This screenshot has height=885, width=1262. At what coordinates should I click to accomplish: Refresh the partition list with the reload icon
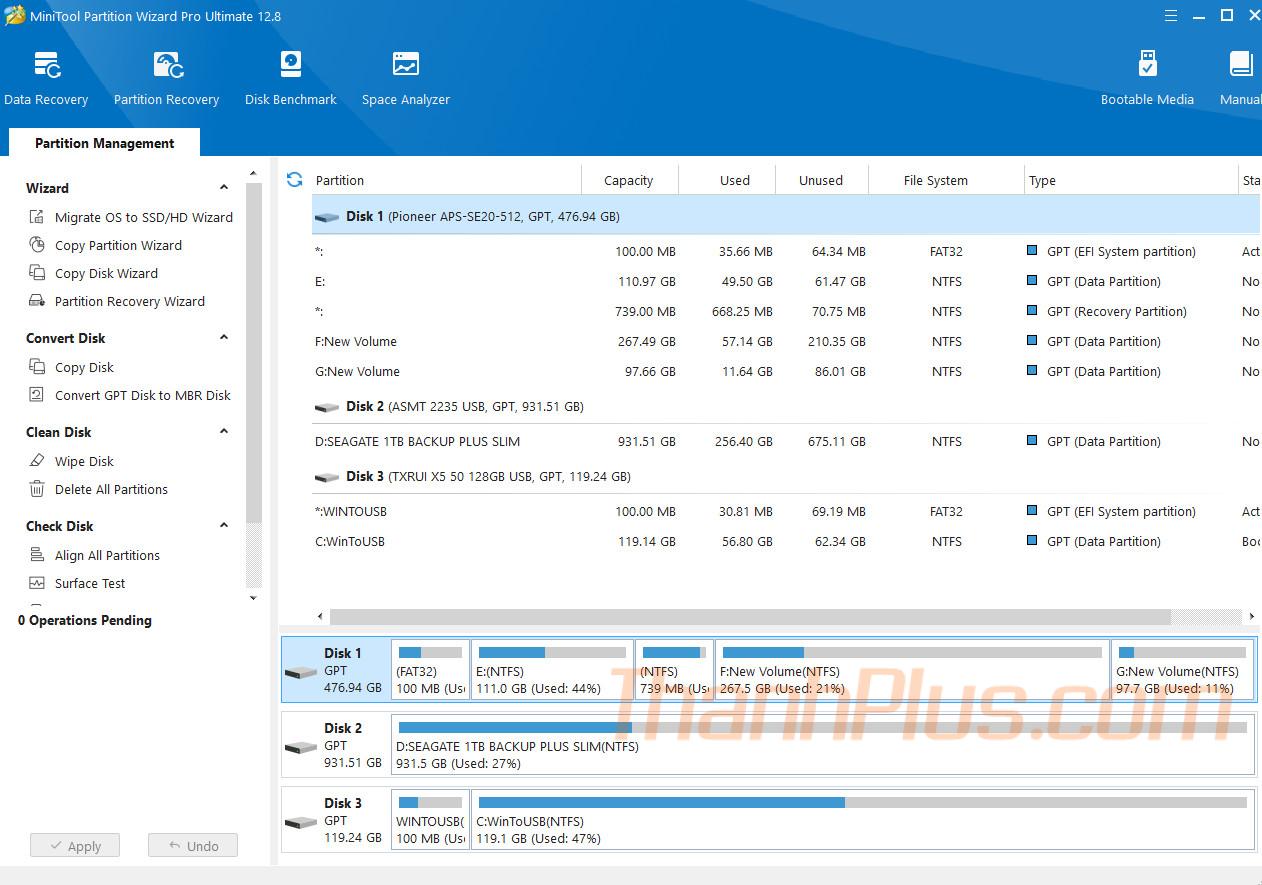click(294, 180)
